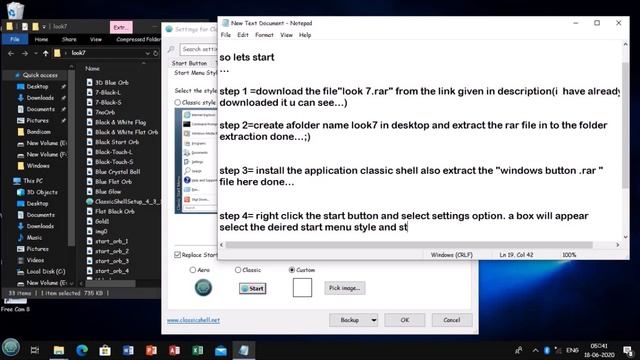Viewport: 640px width, 360px height.
Task: Refresh the look7 folder in Explorer
Action: click(x=156, y=53)
